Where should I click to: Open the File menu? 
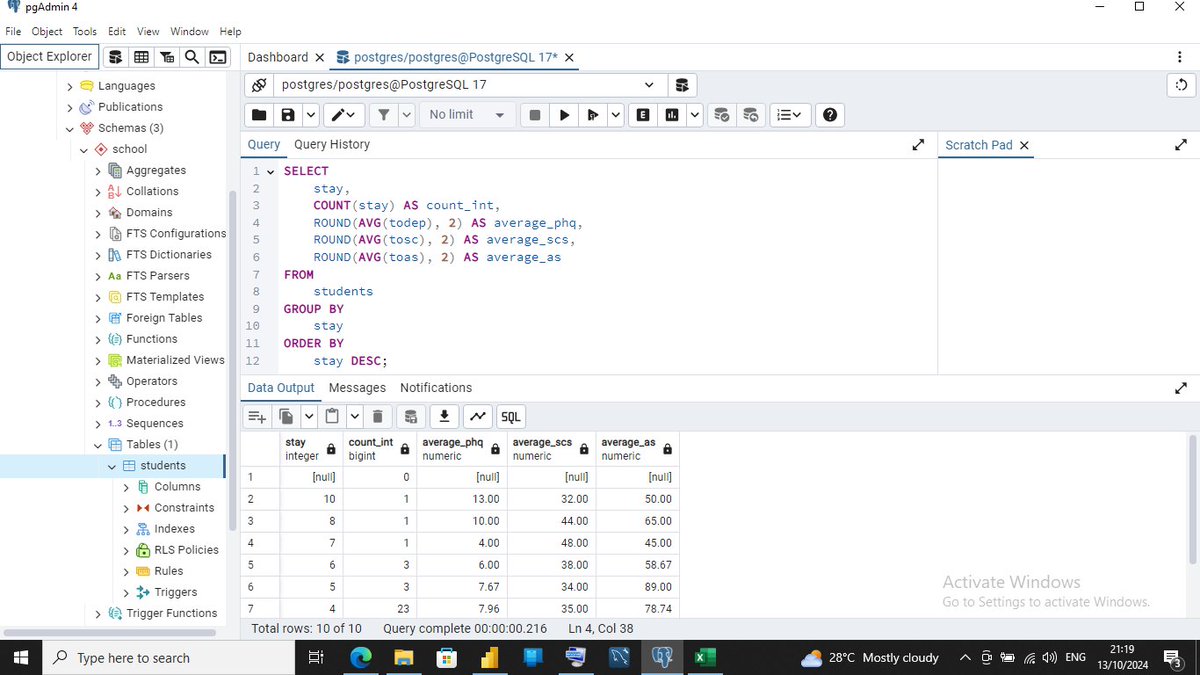13,32
